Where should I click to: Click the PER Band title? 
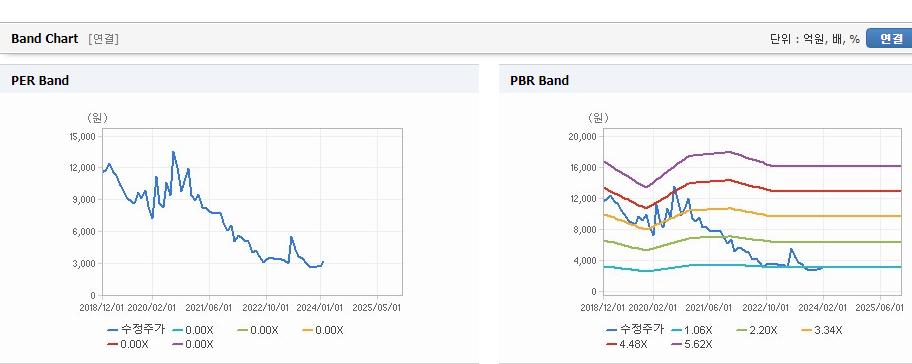(x=40, y=81)
